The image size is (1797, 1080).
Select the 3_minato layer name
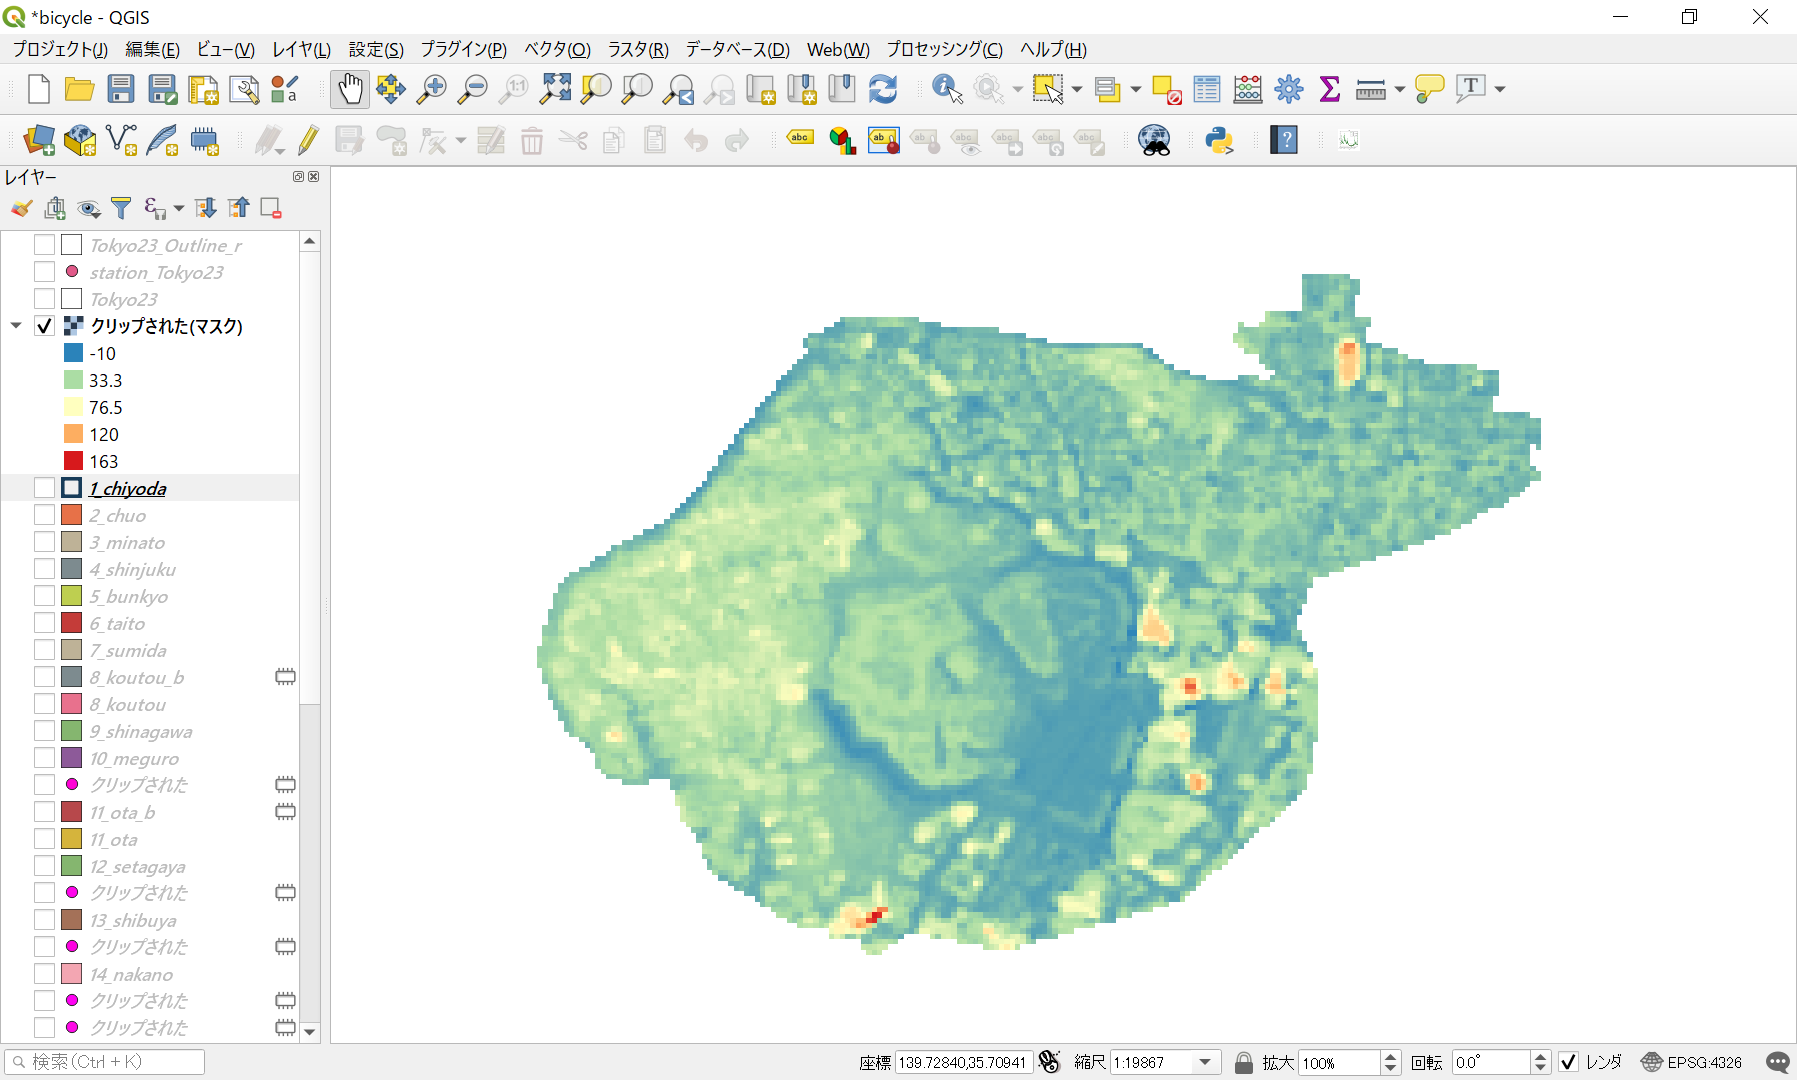(x=127, y=542)
